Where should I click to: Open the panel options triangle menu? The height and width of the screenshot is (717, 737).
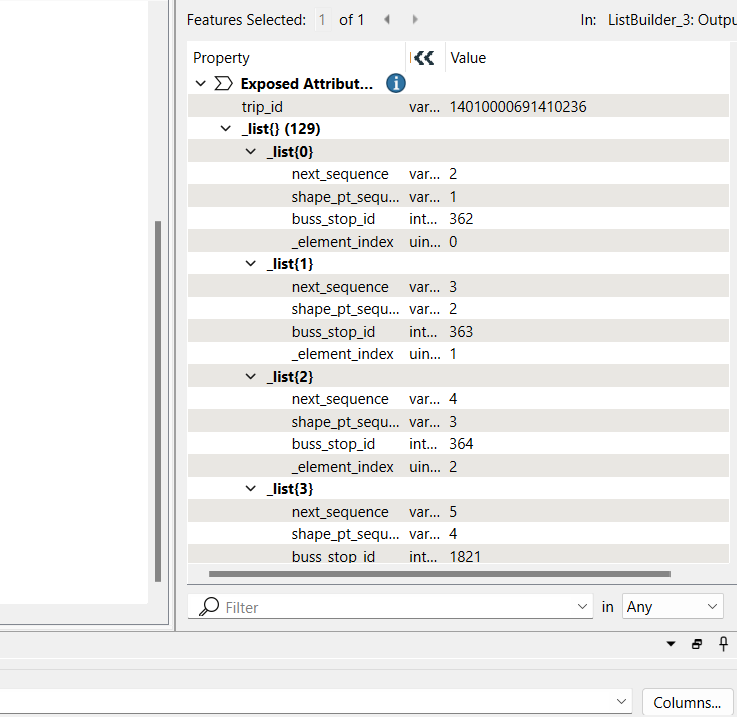(x=671, y=644)
